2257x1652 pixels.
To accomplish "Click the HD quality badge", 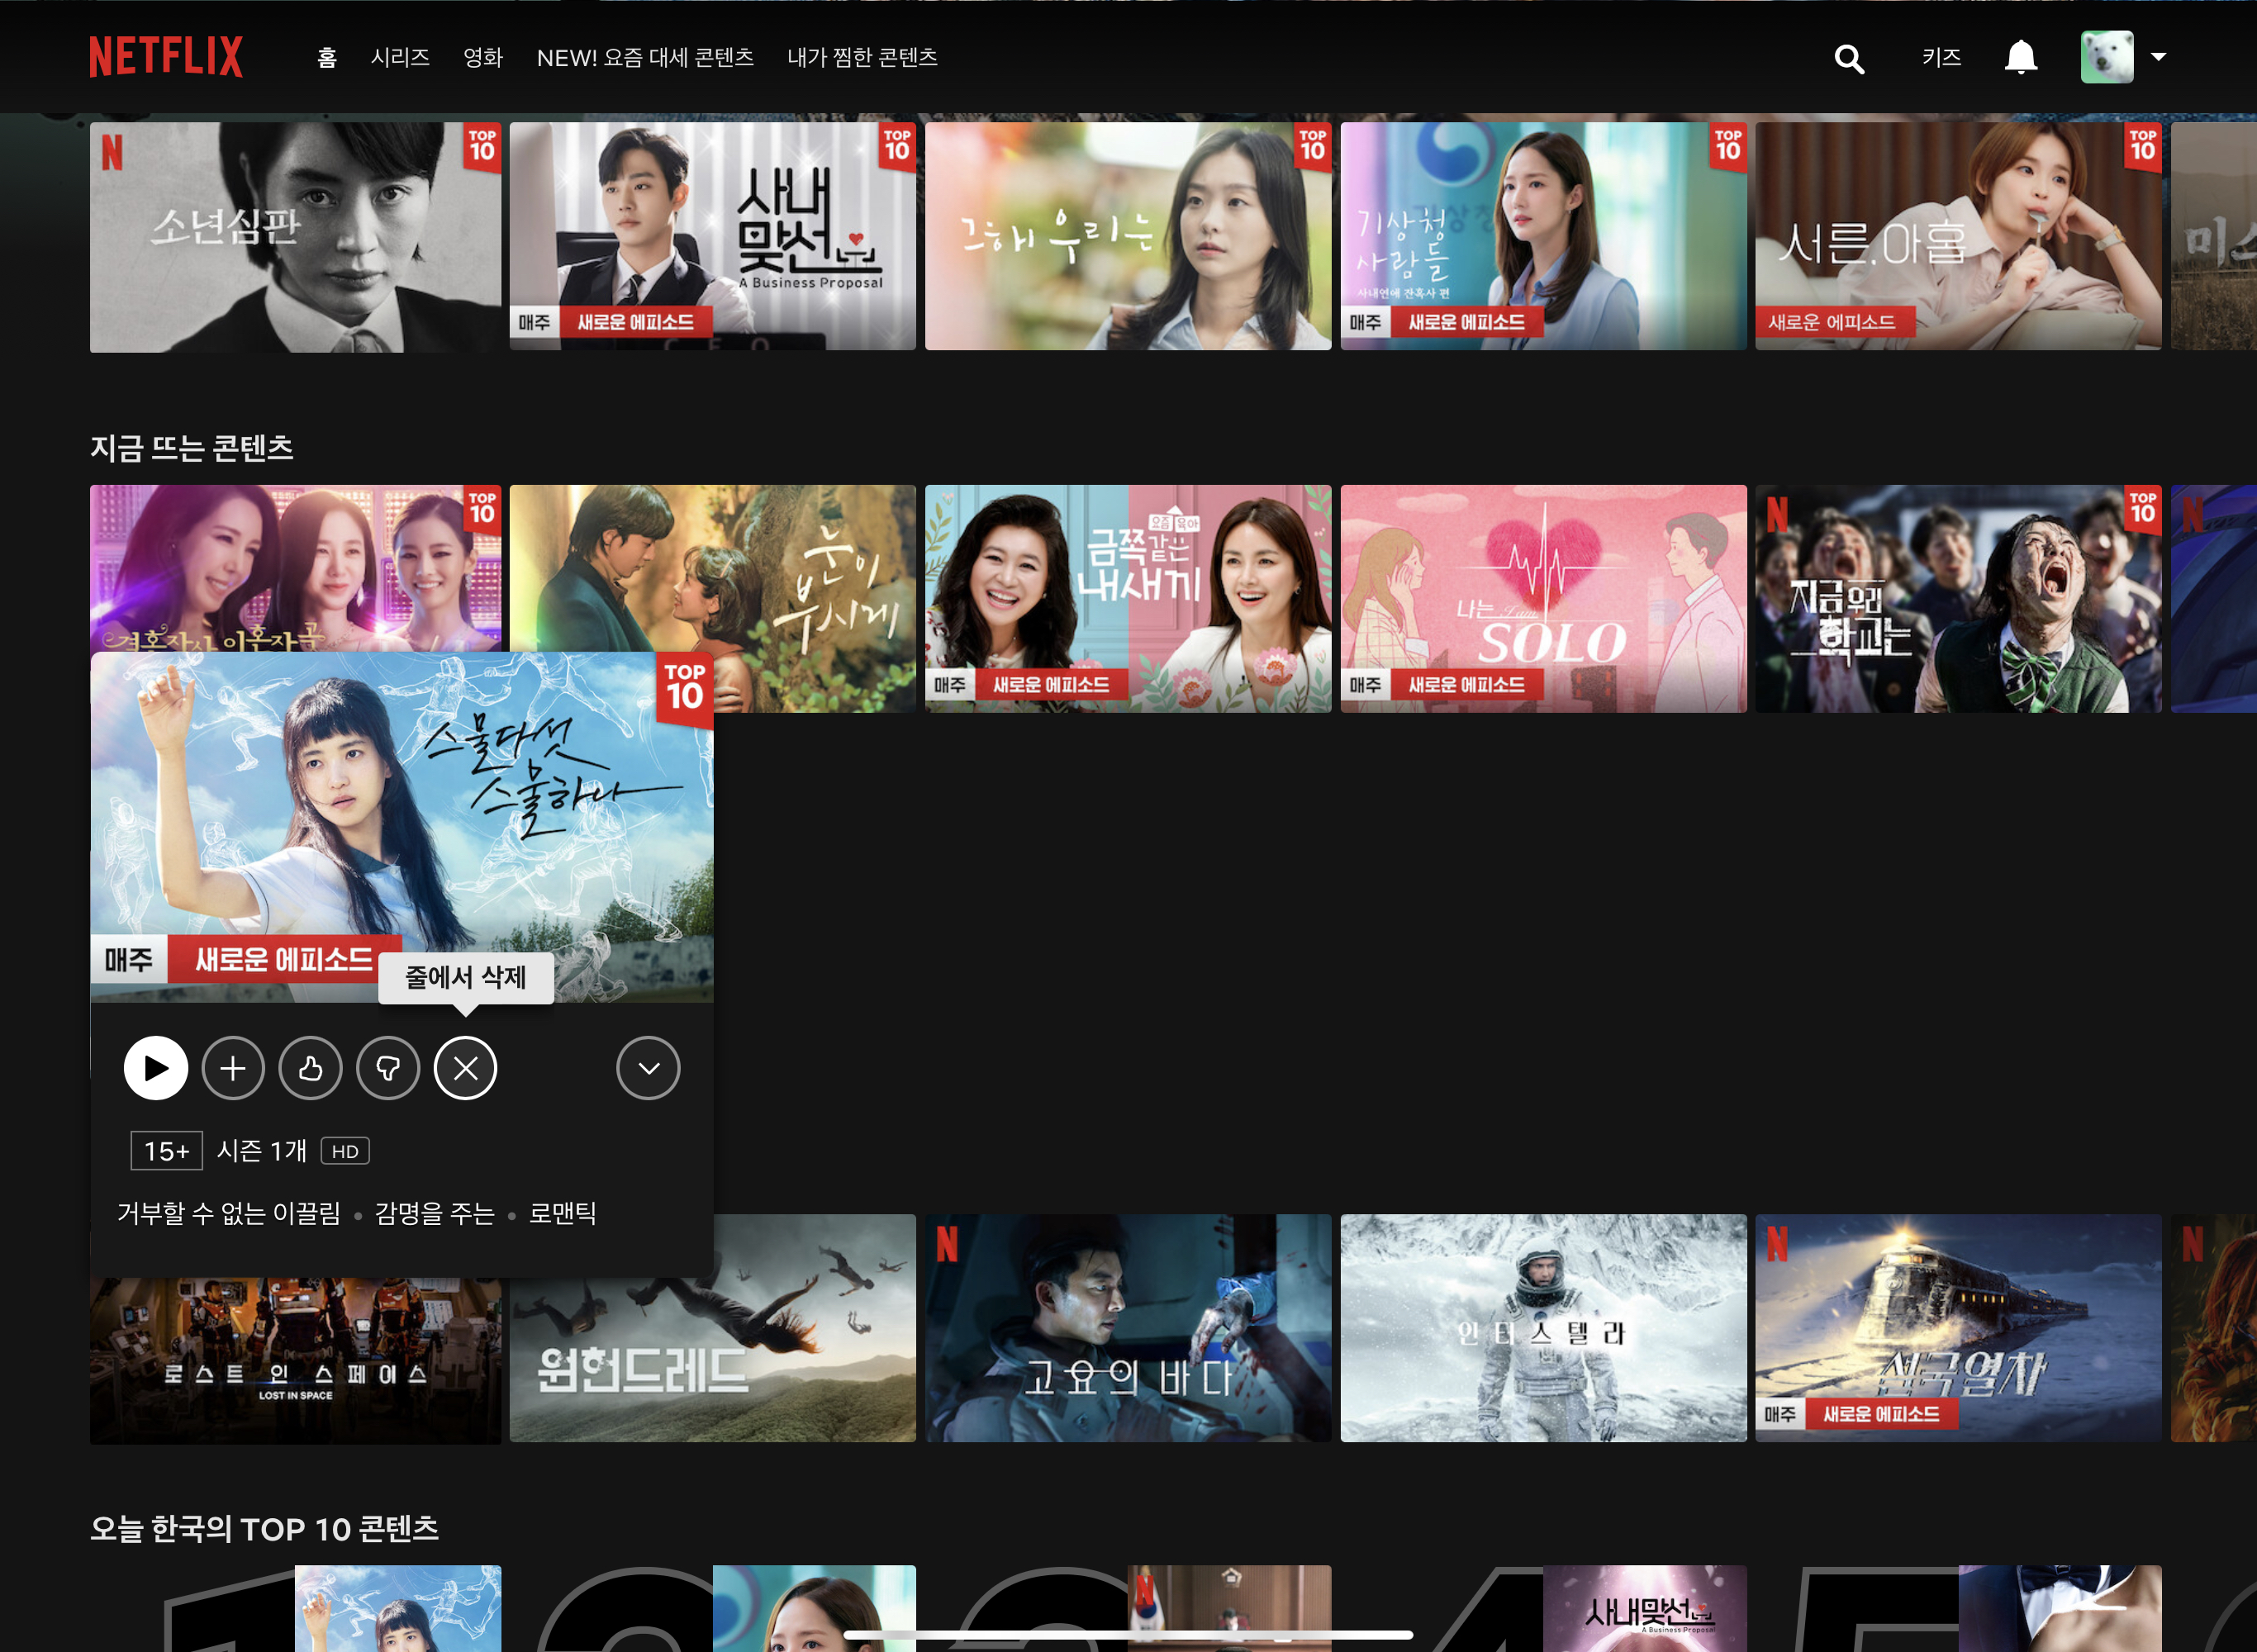I will point(345,1151).
